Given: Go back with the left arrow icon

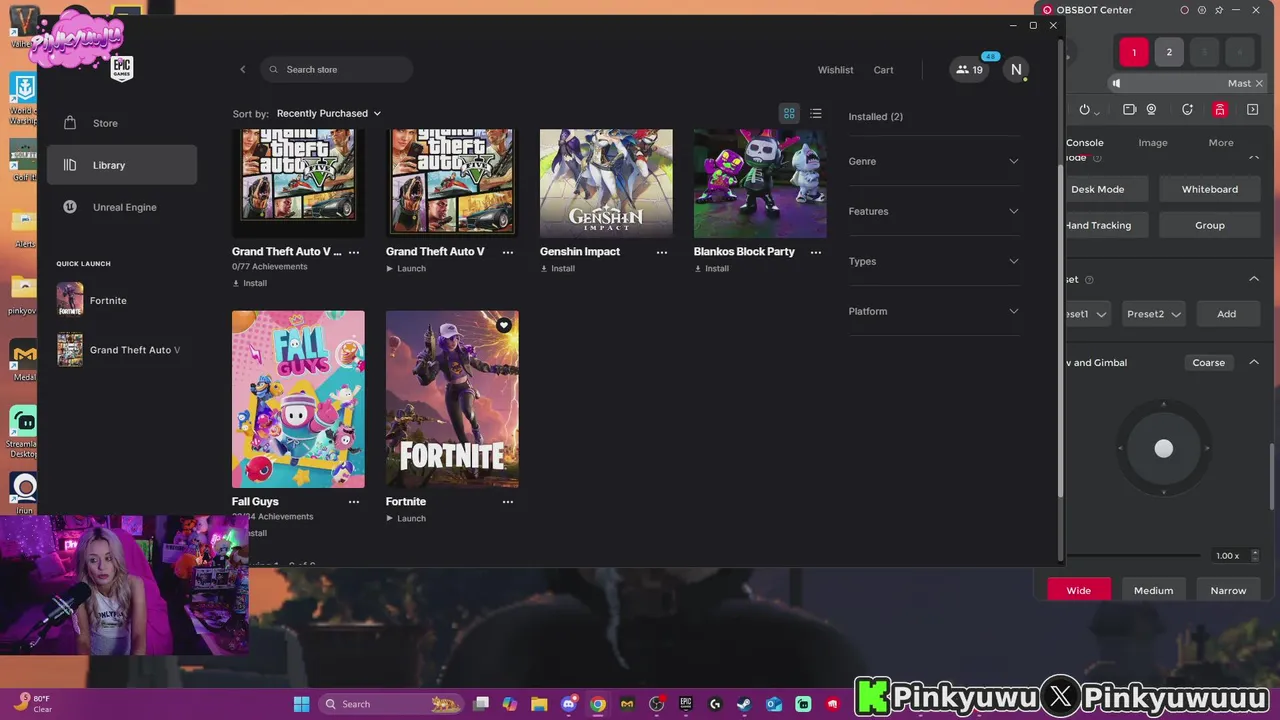Looking at the screenshot, I should click(x=242, y=69).
